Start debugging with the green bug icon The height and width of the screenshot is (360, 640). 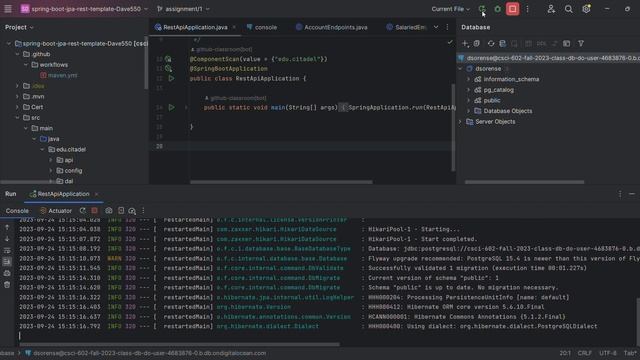(497, 9)
